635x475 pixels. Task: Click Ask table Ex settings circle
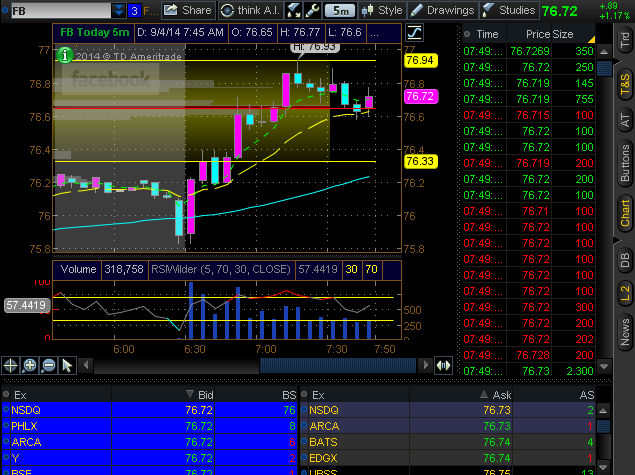(x=304, y=394)
